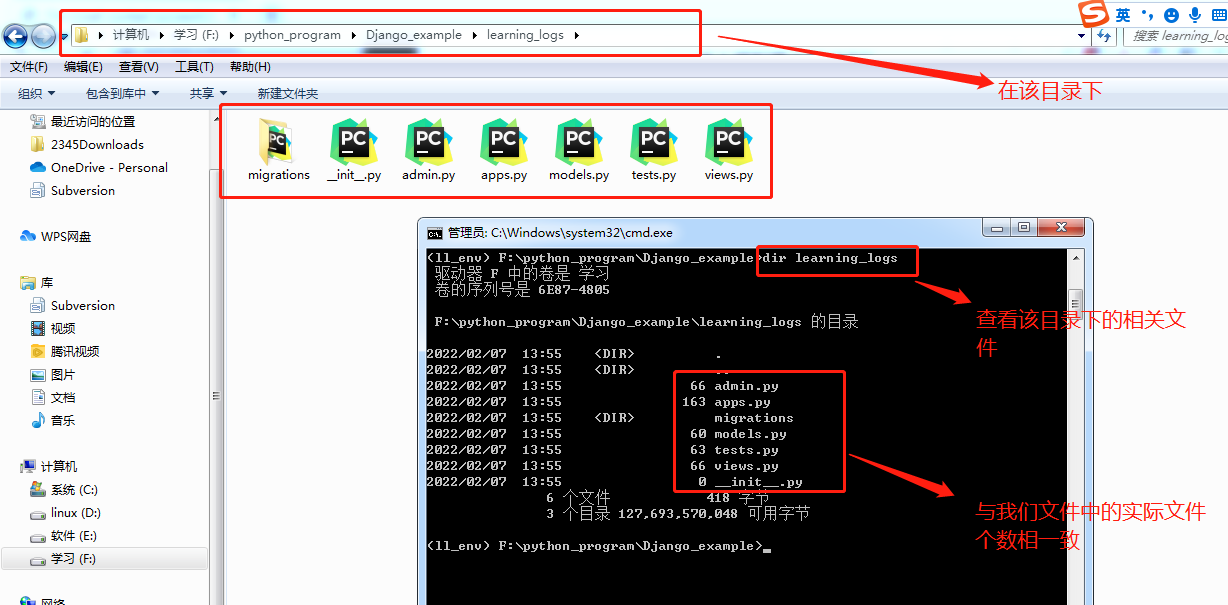Open WPS网盘 in sidebar

point(56,236)
